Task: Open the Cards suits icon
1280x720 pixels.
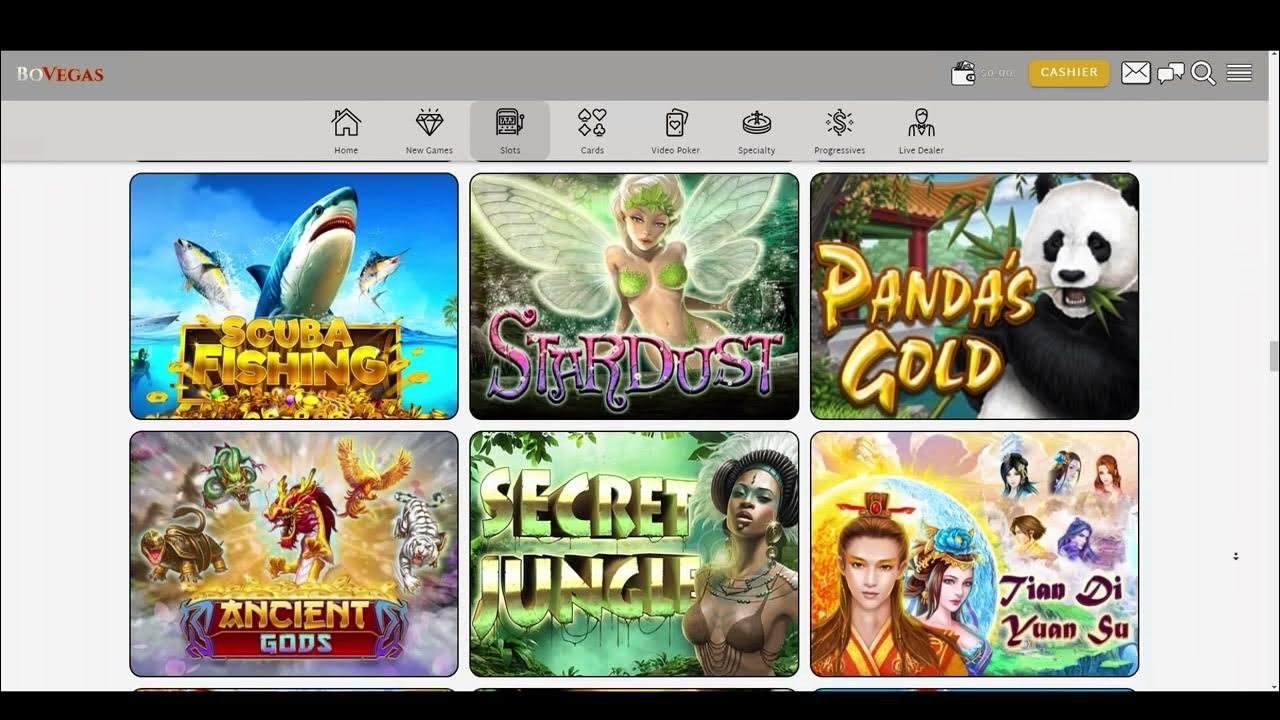Action: [x=592, y=123]
